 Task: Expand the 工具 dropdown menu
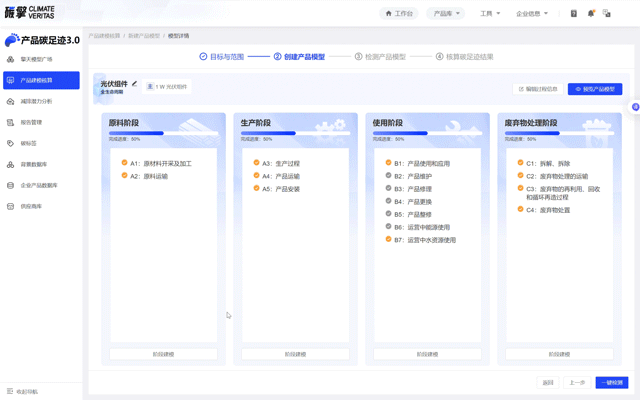(x=490, y=14)
